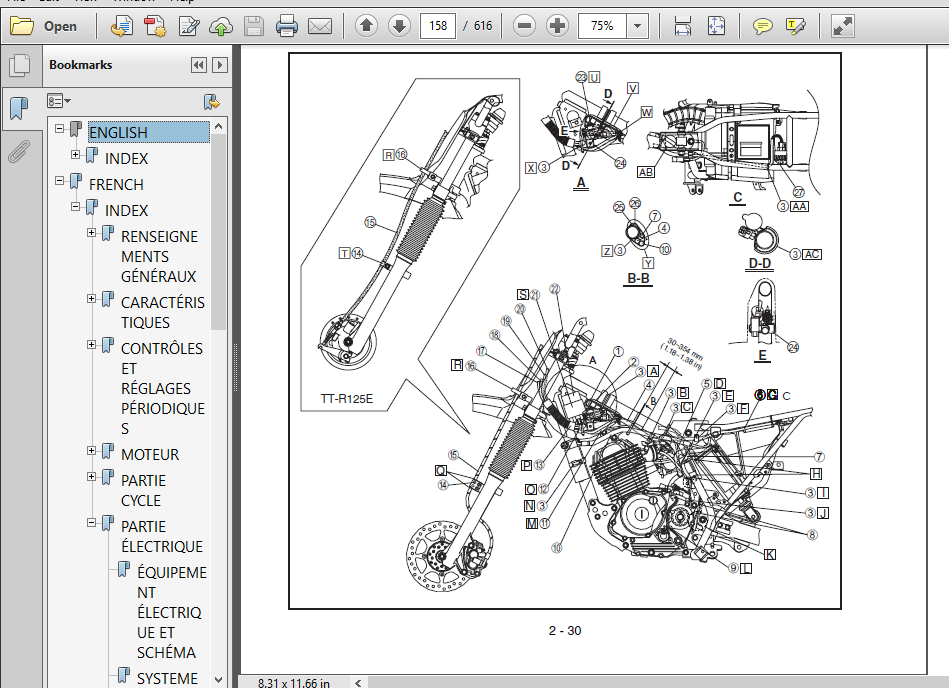Expand the Bookmarks panel with right arrow
The image size is (949, 688).
220,65
